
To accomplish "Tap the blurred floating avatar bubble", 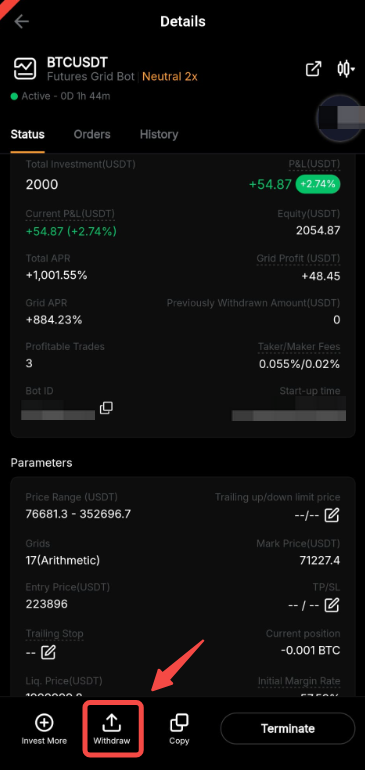I will (x=341, y=118).
